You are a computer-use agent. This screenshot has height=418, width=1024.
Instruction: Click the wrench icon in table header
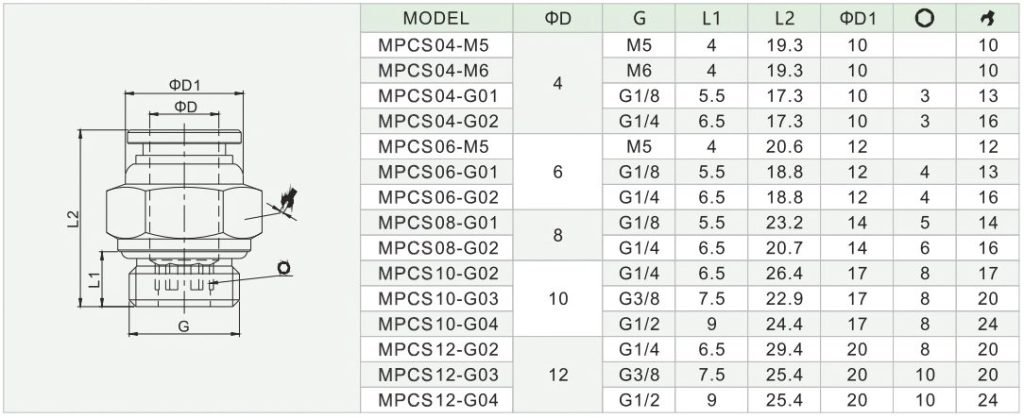tap(989, 20)
